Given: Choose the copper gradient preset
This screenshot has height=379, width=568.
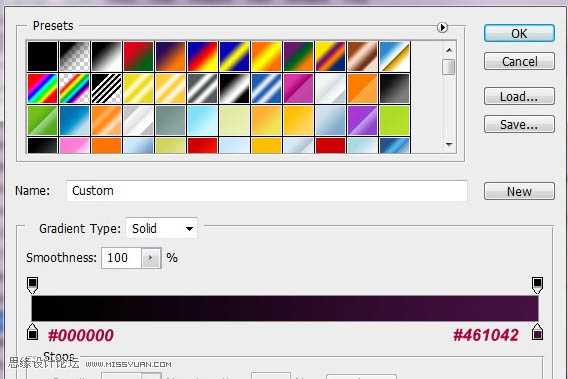Looking at the screenshot, I should pos(362,56).
